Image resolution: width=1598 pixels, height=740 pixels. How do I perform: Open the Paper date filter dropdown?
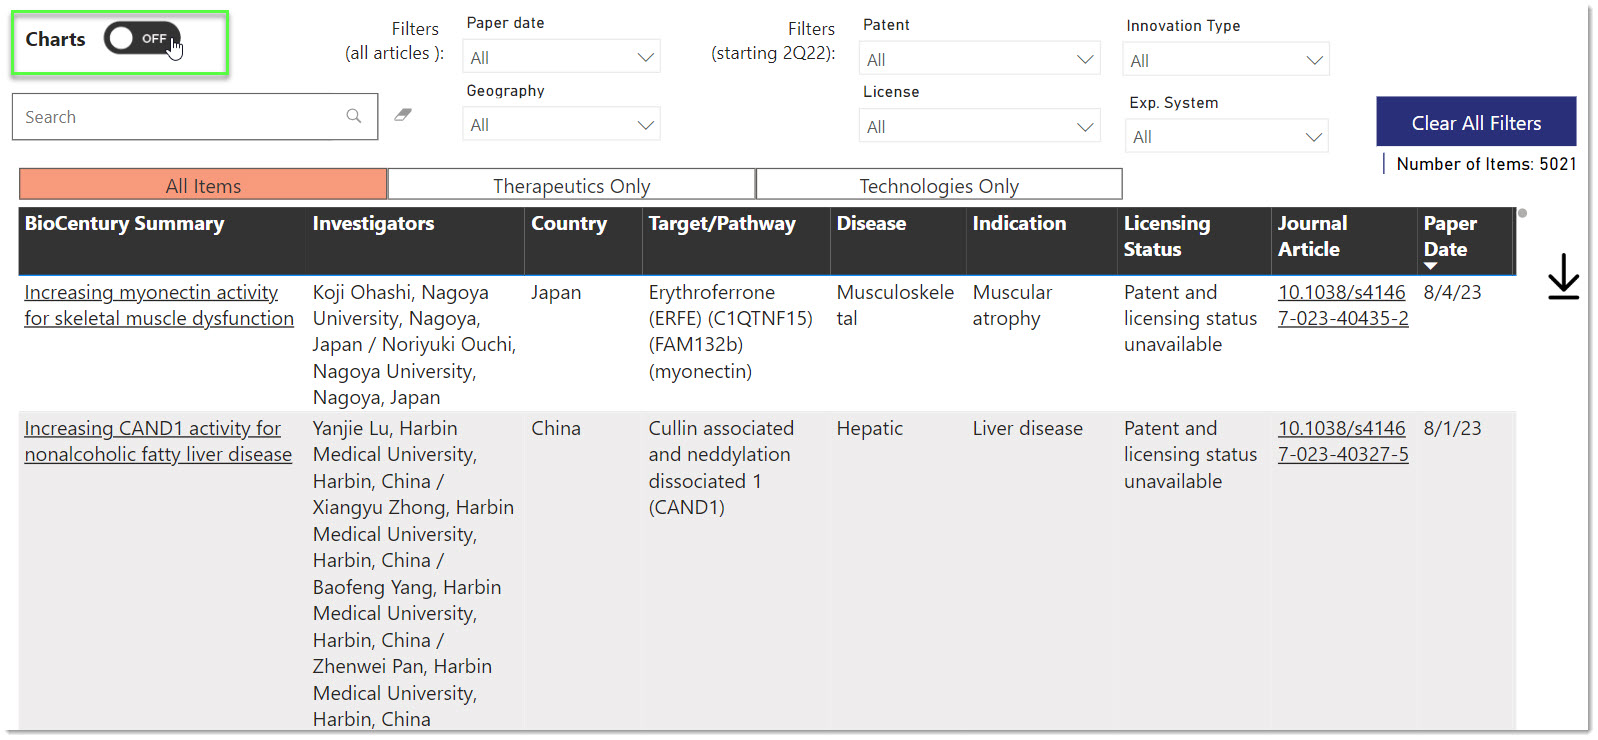click(x=561, y=58)
